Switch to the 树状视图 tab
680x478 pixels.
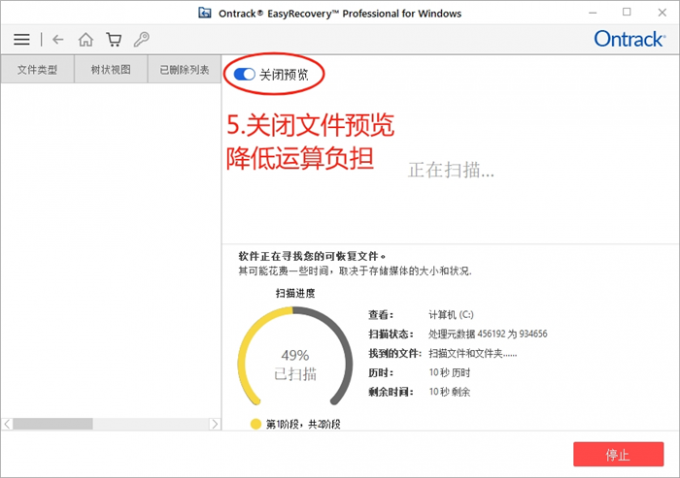point(111,69)
